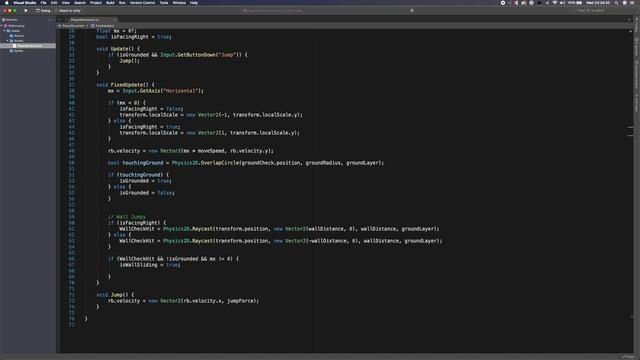Click 'void Update()' method declaration

[x=118, y=49]
